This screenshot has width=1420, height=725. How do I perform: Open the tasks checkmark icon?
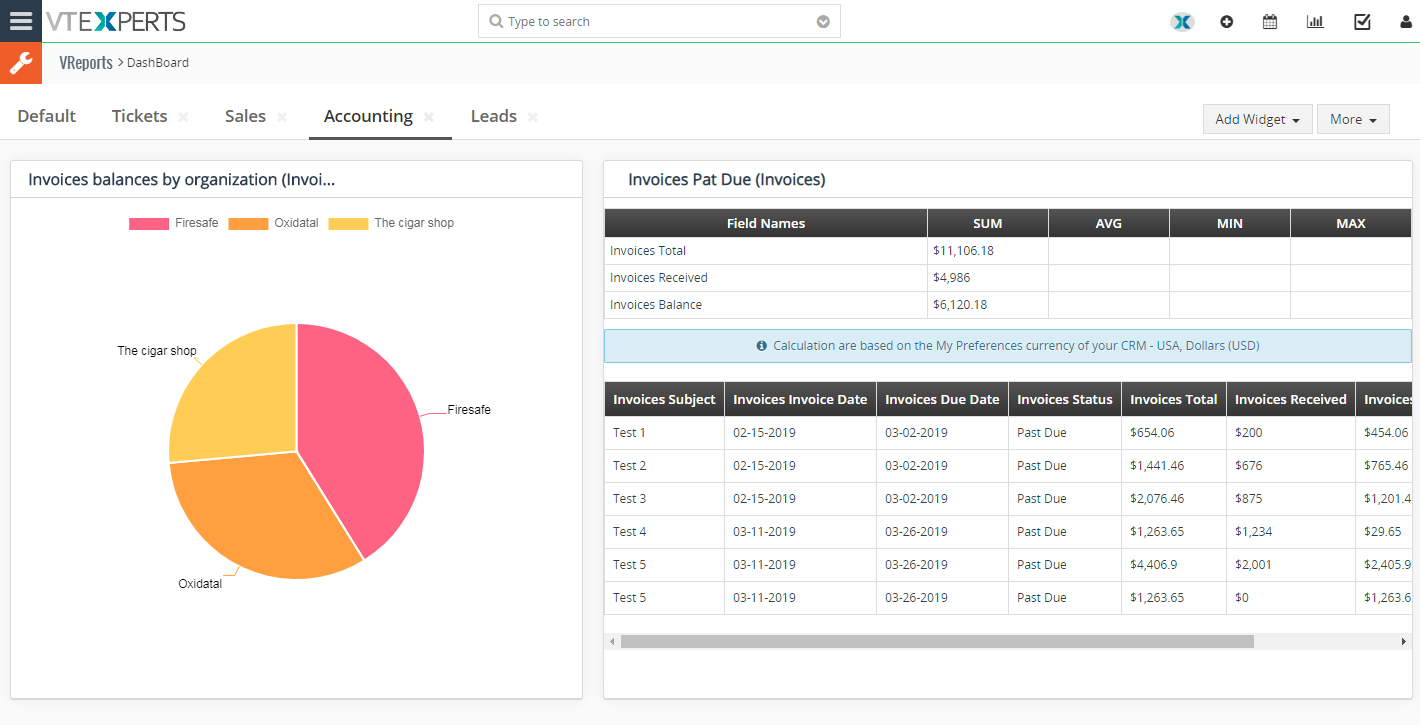pos(1361,20)
